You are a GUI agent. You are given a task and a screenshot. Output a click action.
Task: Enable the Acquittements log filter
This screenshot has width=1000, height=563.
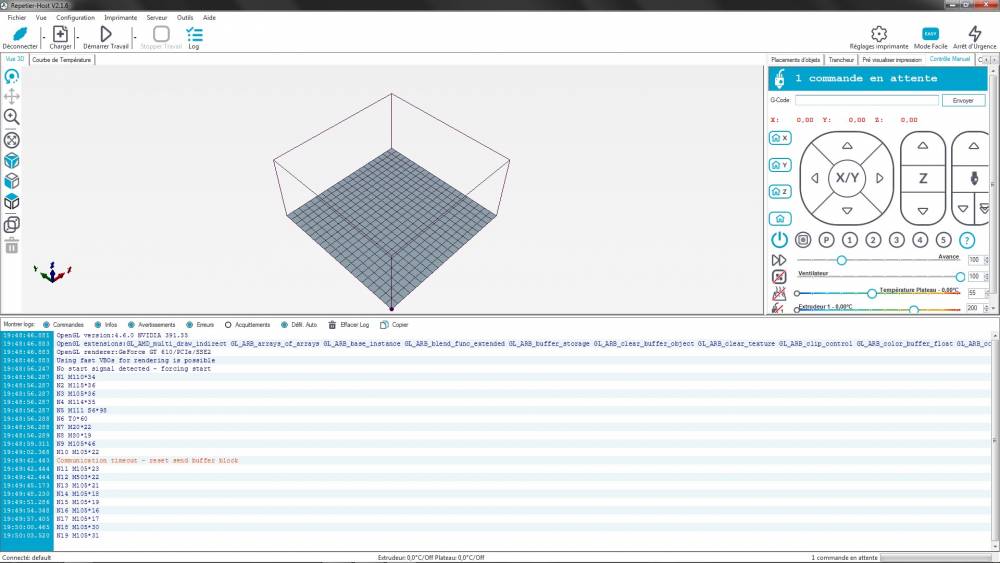tap(247, 325)
